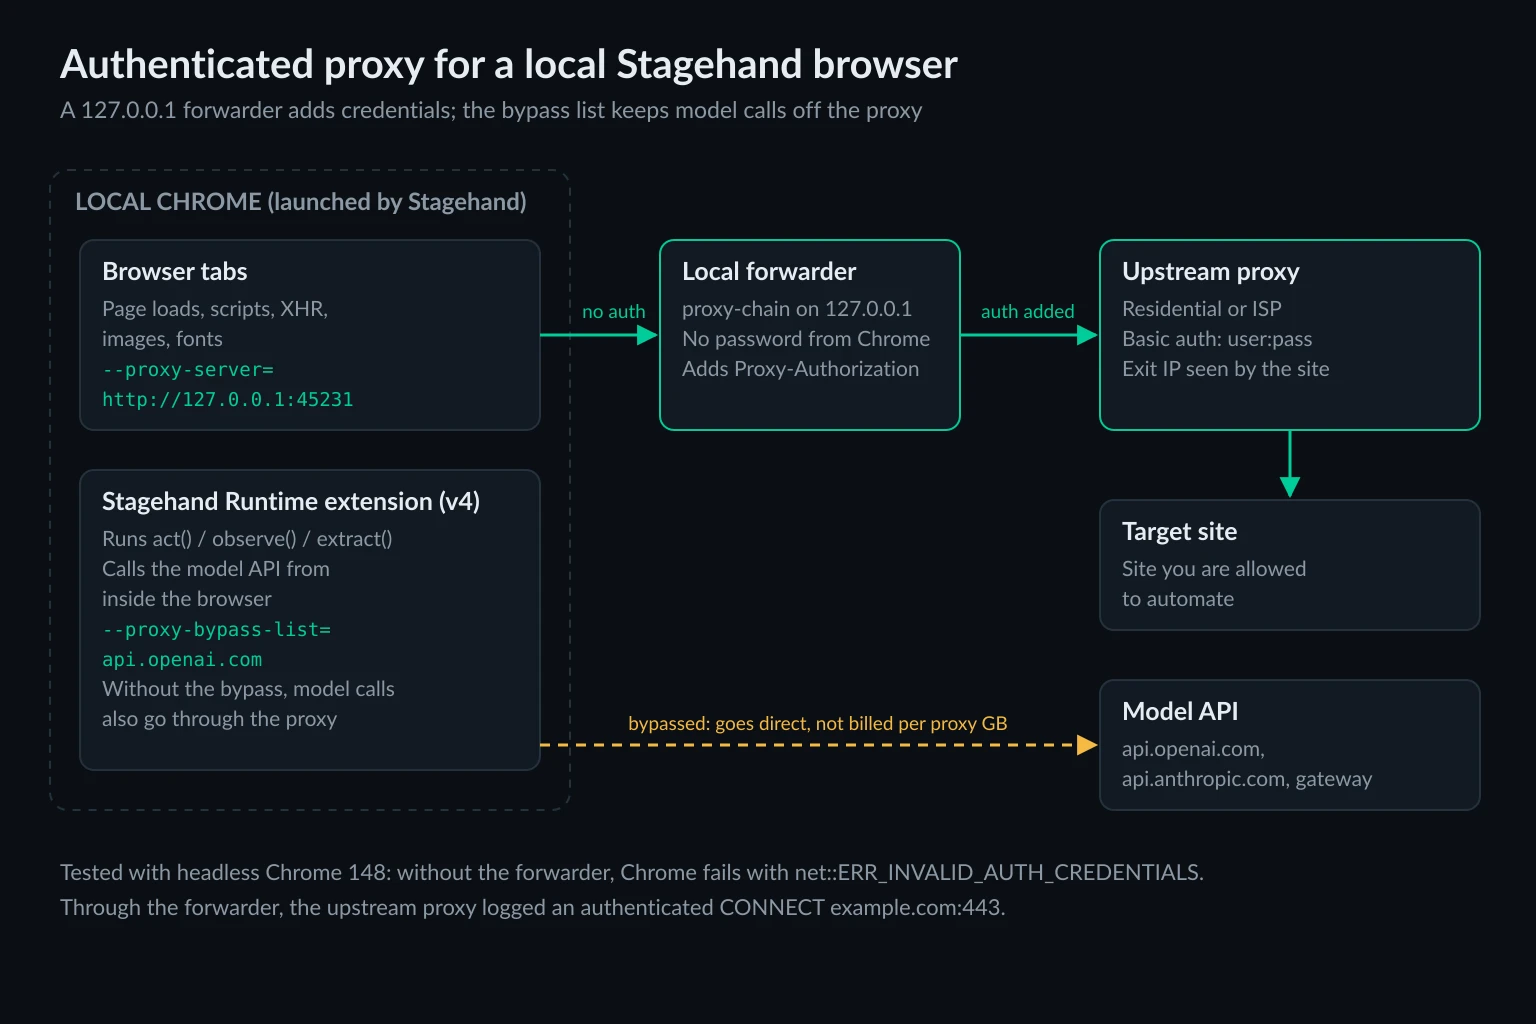Click "No password from Chrome" line
The image size is (1536, 1024).
pos(806,339)
